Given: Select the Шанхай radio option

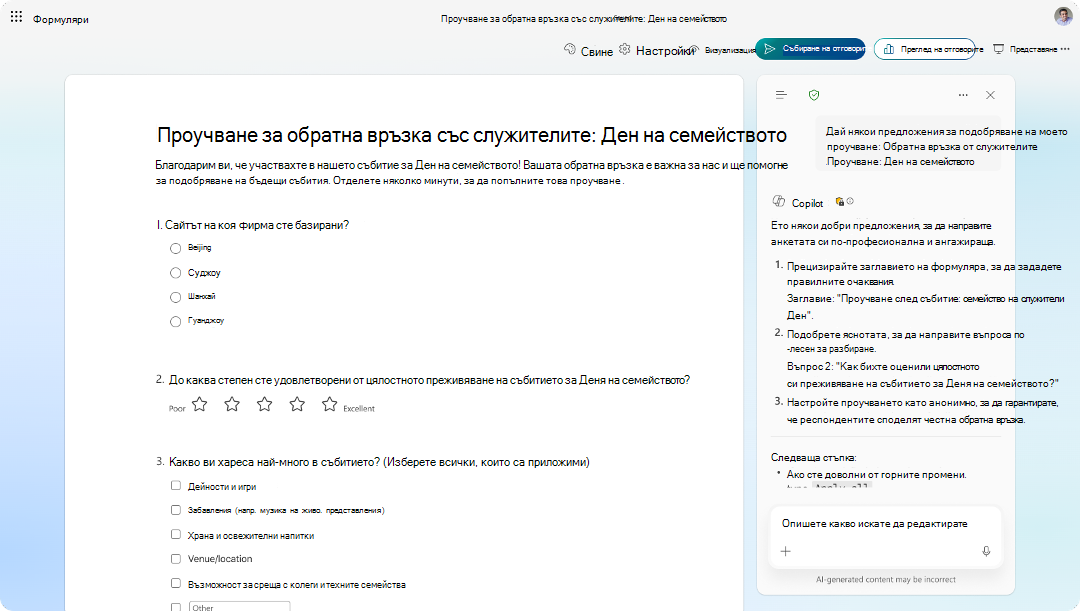Looking at the screenshot, I should [176, 297].
